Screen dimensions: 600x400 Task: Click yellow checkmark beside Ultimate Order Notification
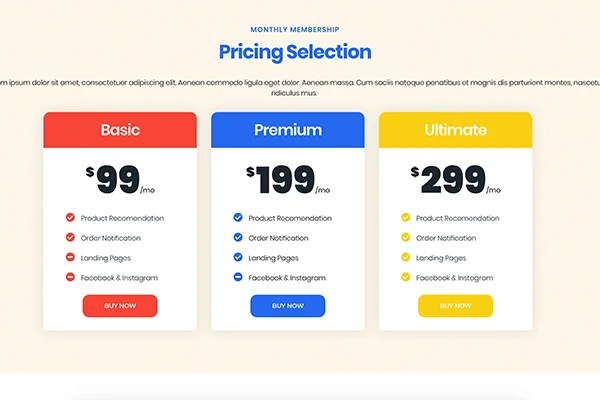point(406,237)
